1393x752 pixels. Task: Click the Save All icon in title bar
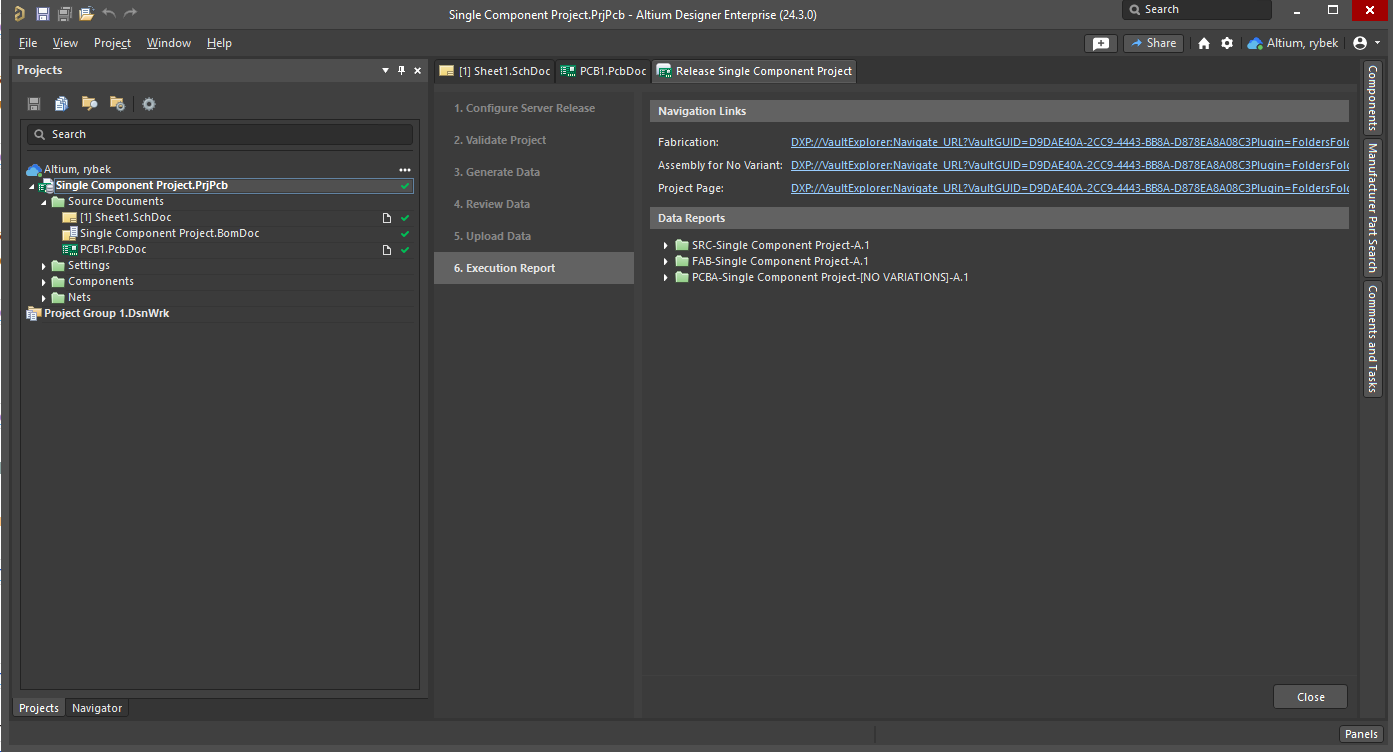[64, 14]
